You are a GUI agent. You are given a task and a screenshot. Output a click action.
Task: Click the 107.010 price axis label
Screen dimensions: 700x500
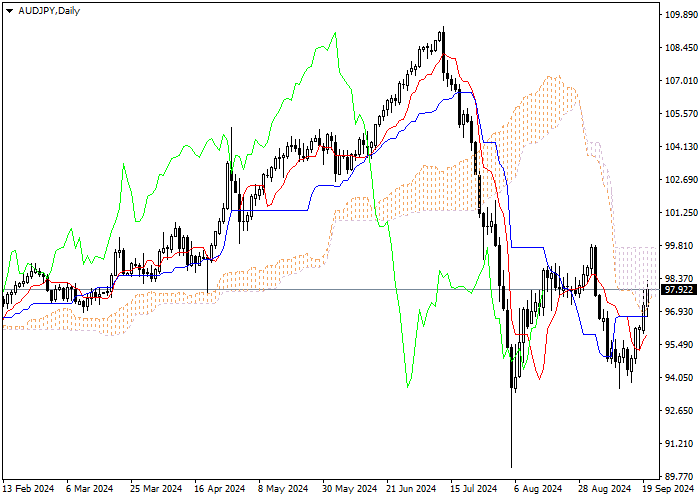pyautogui.click(x=681, y=81)
